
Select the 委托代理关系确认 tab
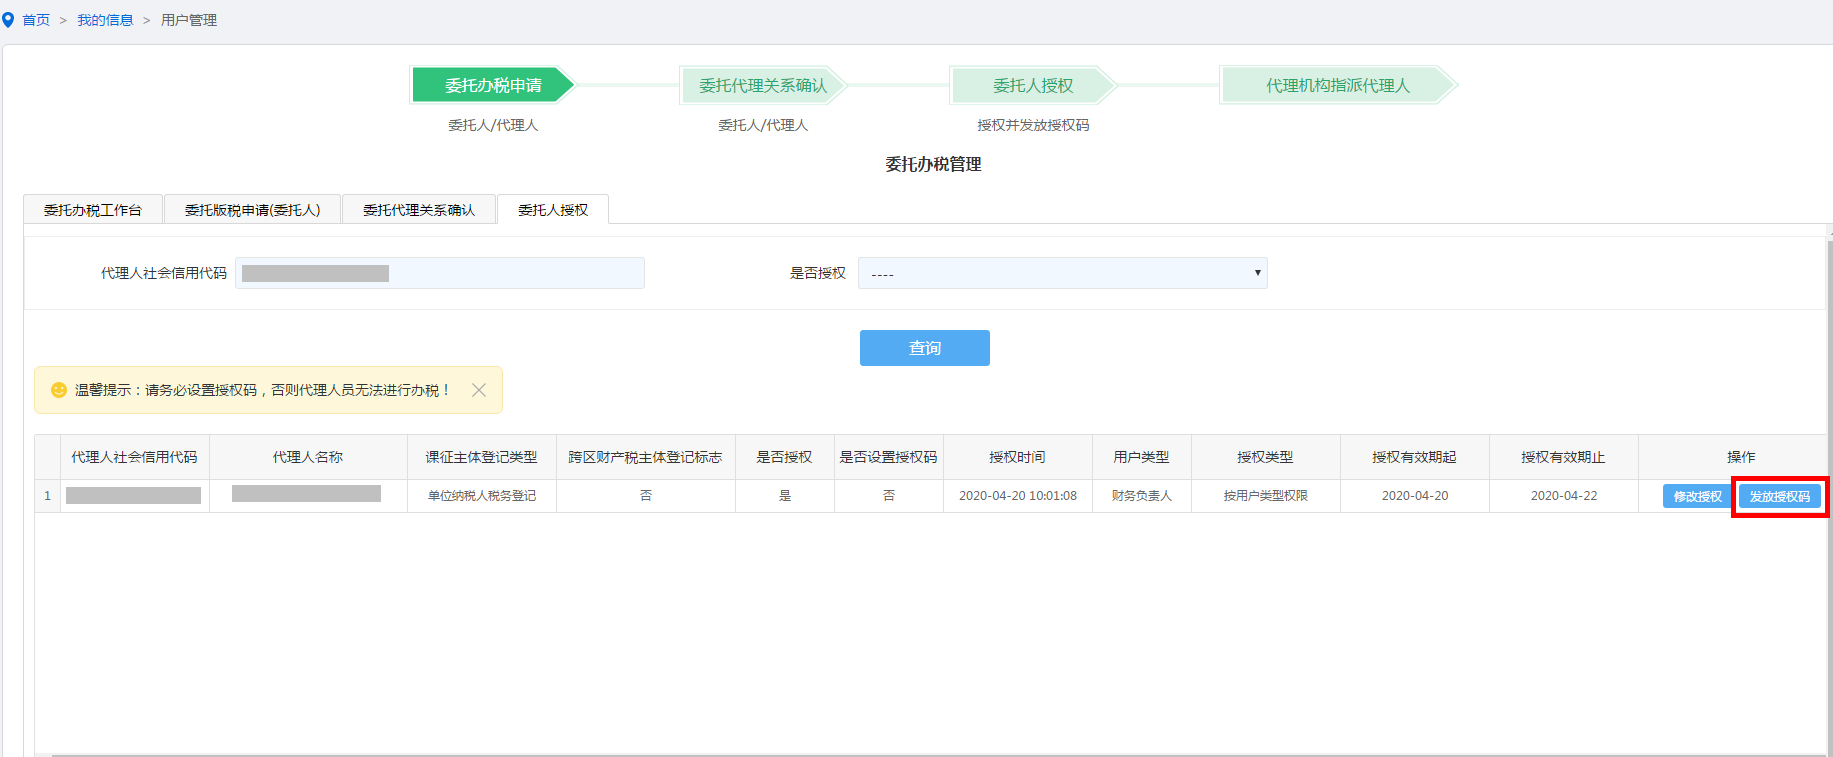(x=419, y=210)
